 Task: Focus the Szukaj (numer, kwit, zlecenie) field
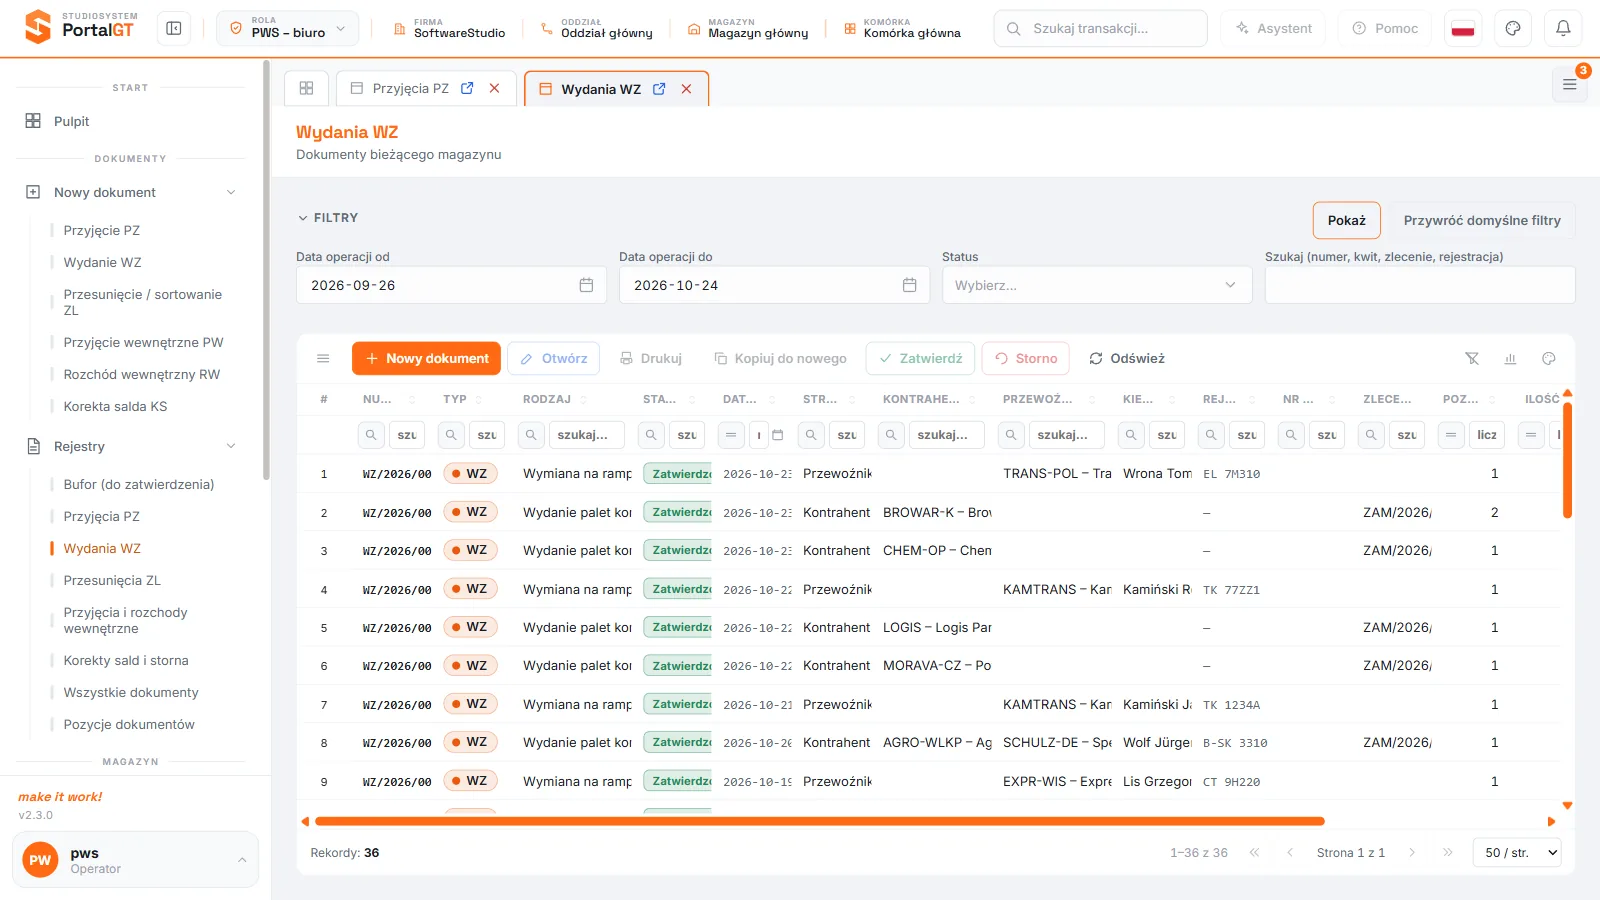tap(1420, 285)
